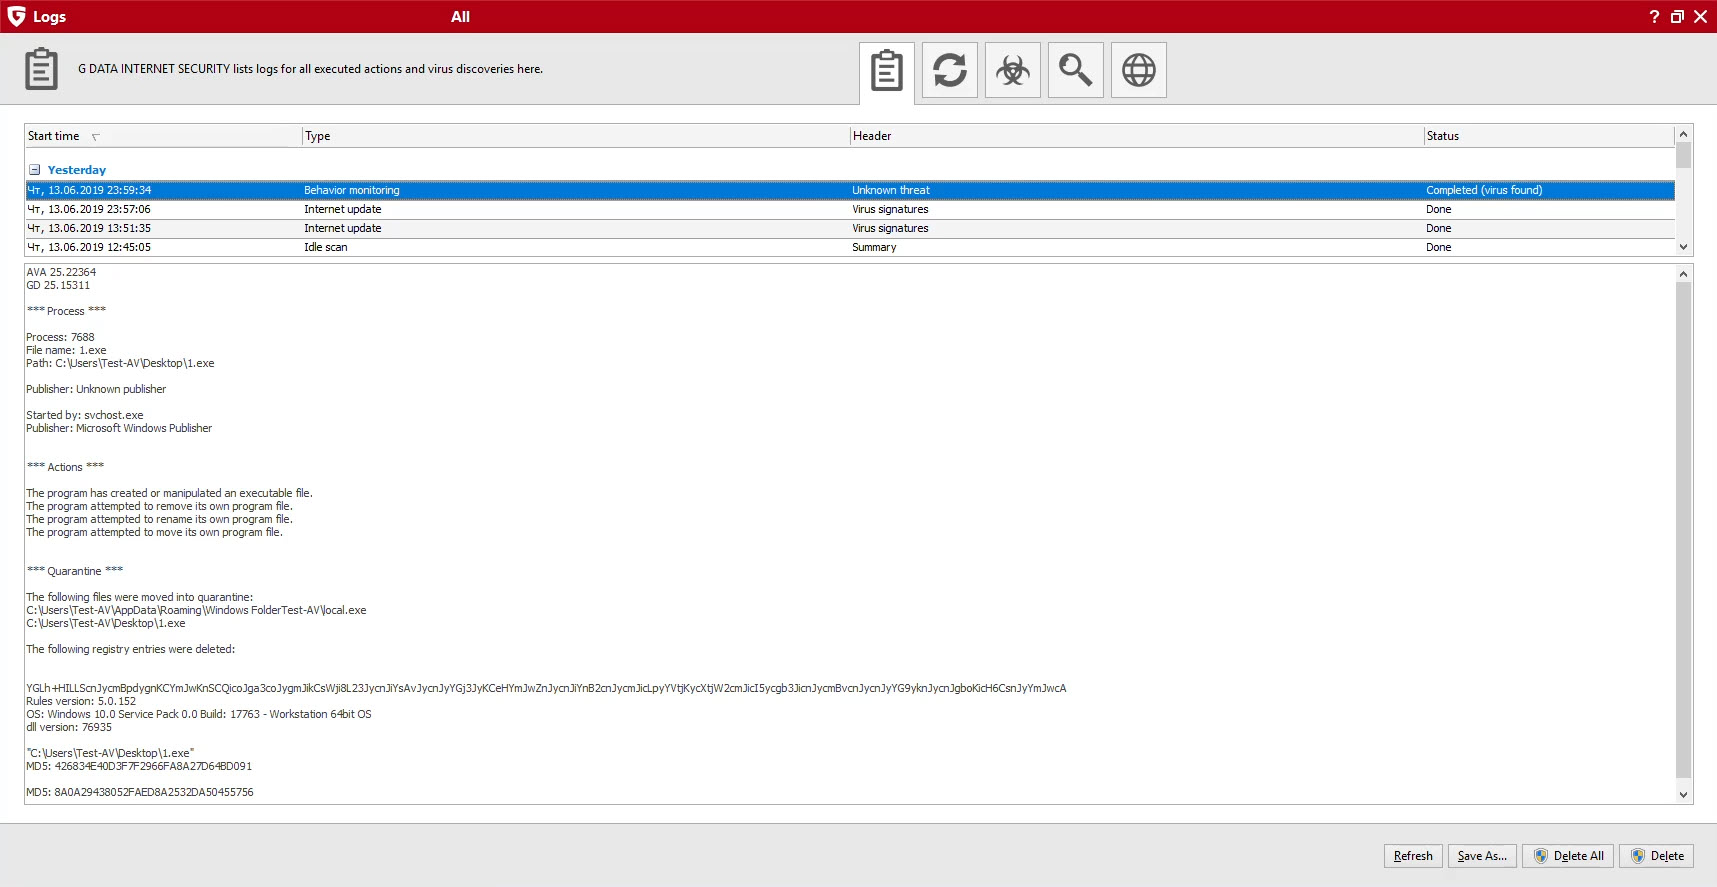Click the large clipboard logs icon
This screenshot has width=1717, height=887.
point(41,69)
